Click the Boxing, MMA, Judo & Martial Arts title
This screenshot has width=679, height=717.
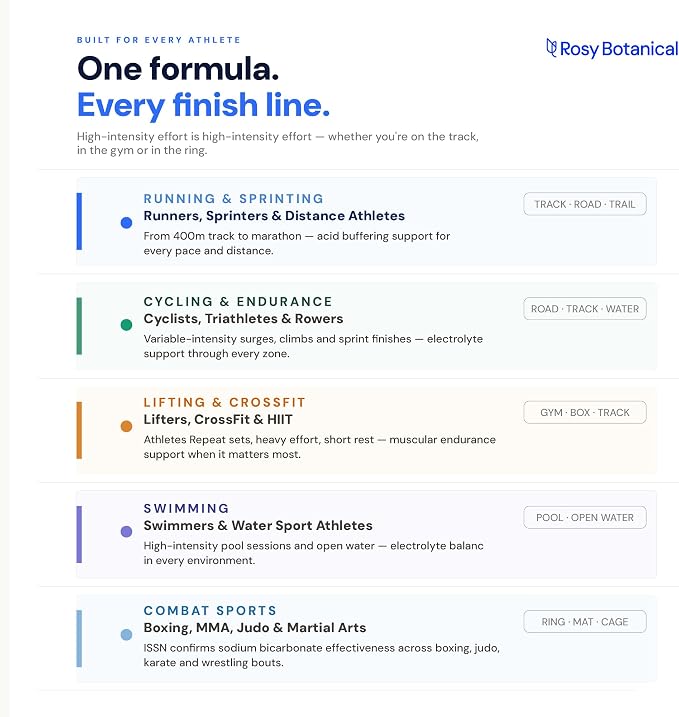(255, 628)
